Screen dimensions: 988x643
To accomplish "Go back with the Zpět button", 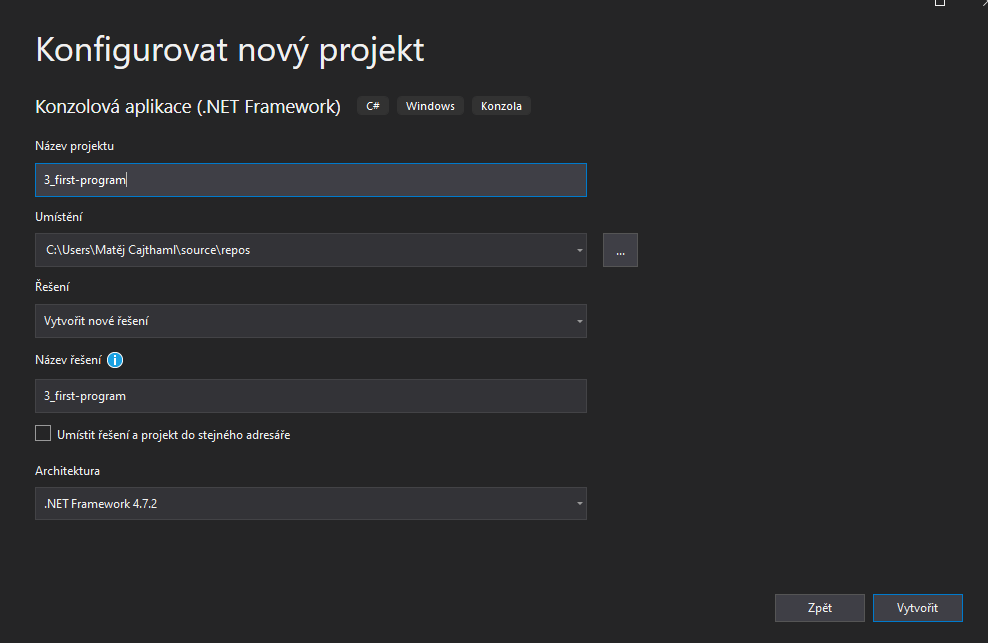I will [819, 608].
